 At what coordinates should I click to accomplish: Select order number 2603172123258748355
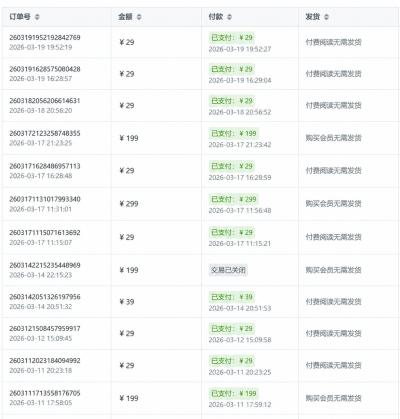point(45,133)
